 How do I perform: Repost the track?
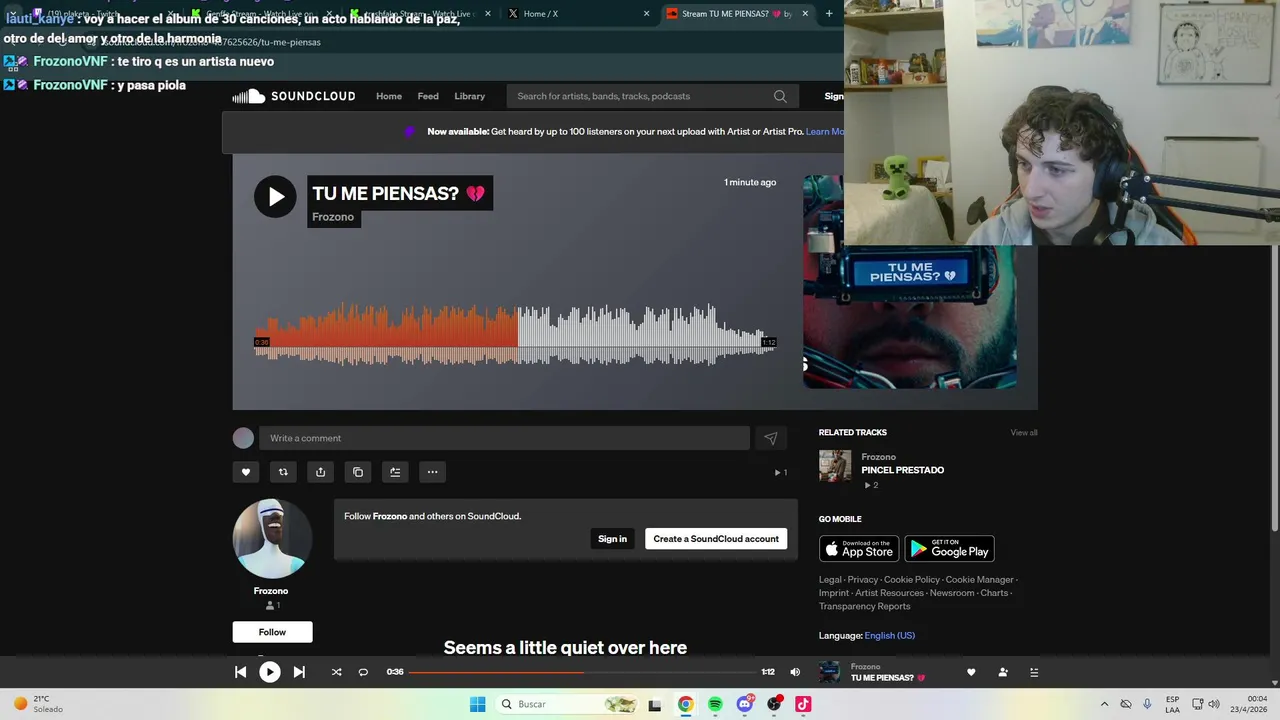pos(283,472)
